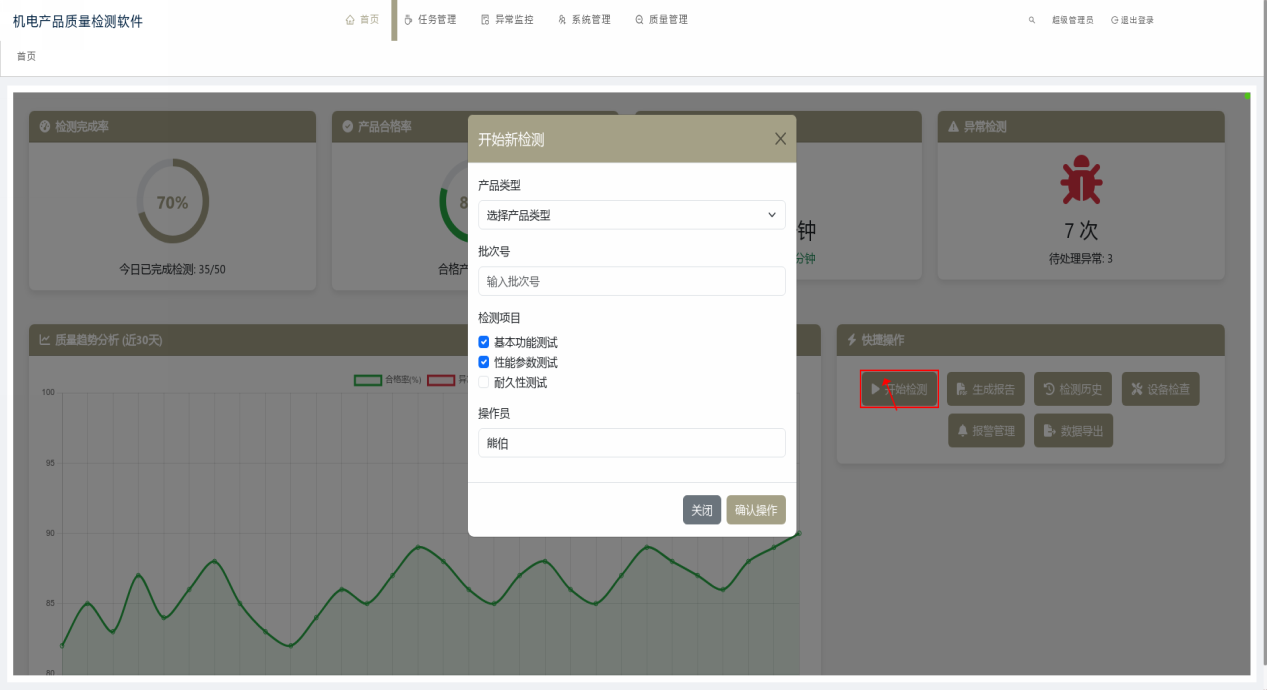Click the 输入批次号 input field

point(631,281)
